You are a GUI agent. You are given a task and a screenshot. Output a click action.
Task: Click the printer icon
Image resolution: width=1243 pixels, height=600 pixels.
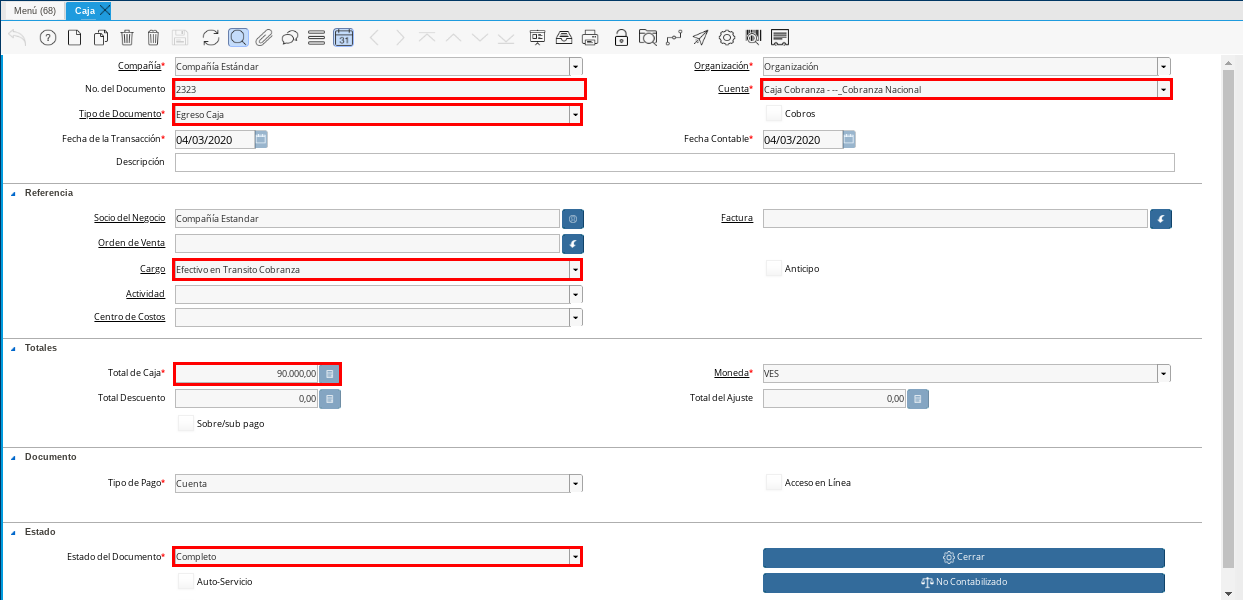591,38
